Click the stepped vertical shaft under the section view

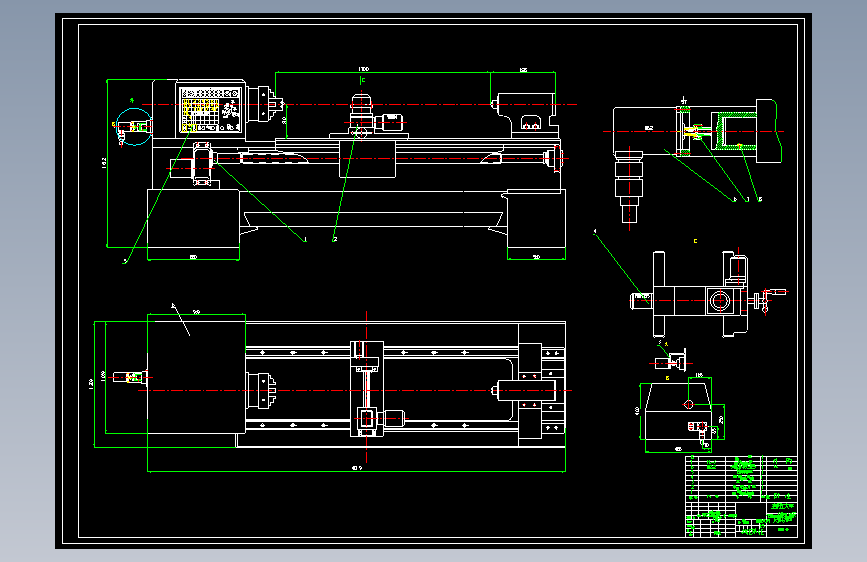pyautogui.click(x=629, y=188)
